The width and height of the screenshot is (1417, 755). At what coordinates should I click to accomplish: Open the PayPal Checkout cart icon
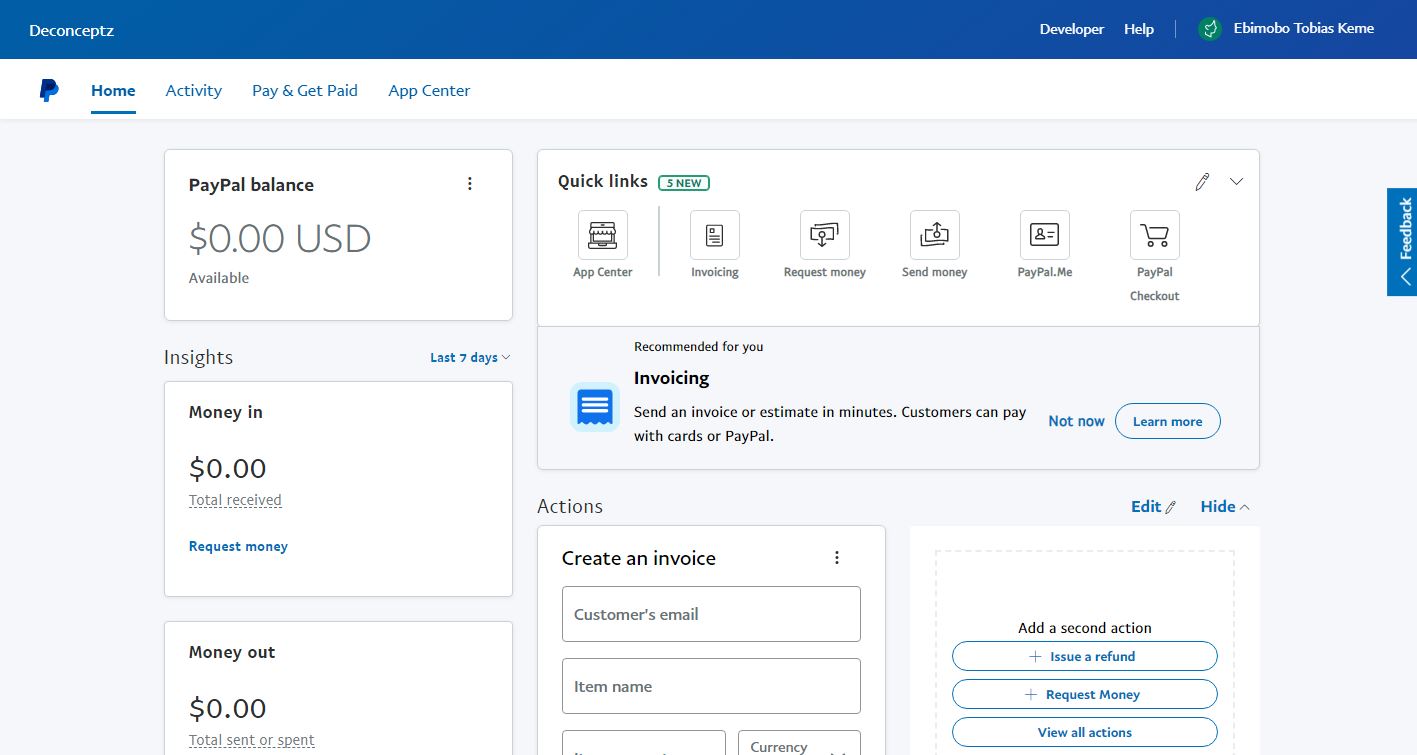pos(1155,235)
